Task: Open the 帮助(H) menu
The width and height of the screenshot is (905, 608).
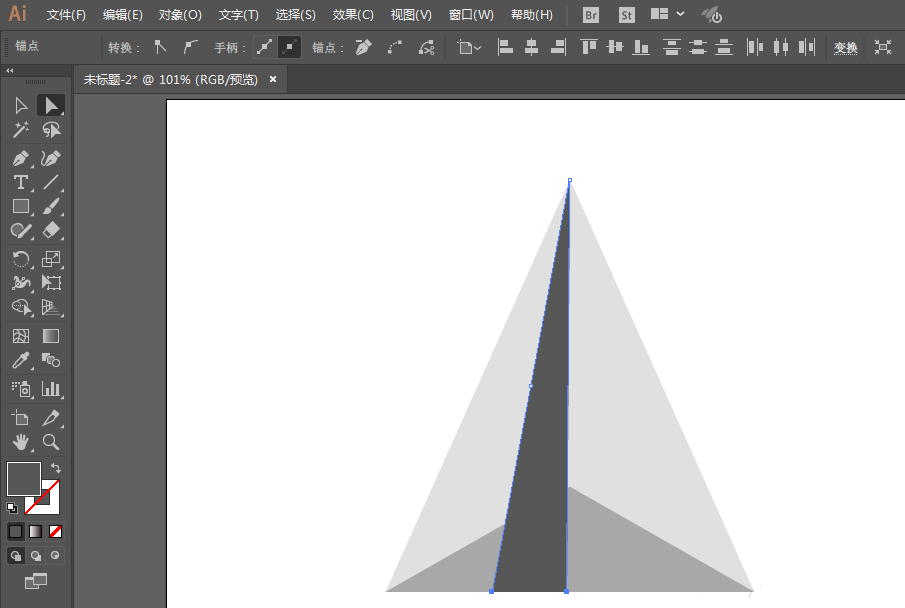Action: [532, 15]
